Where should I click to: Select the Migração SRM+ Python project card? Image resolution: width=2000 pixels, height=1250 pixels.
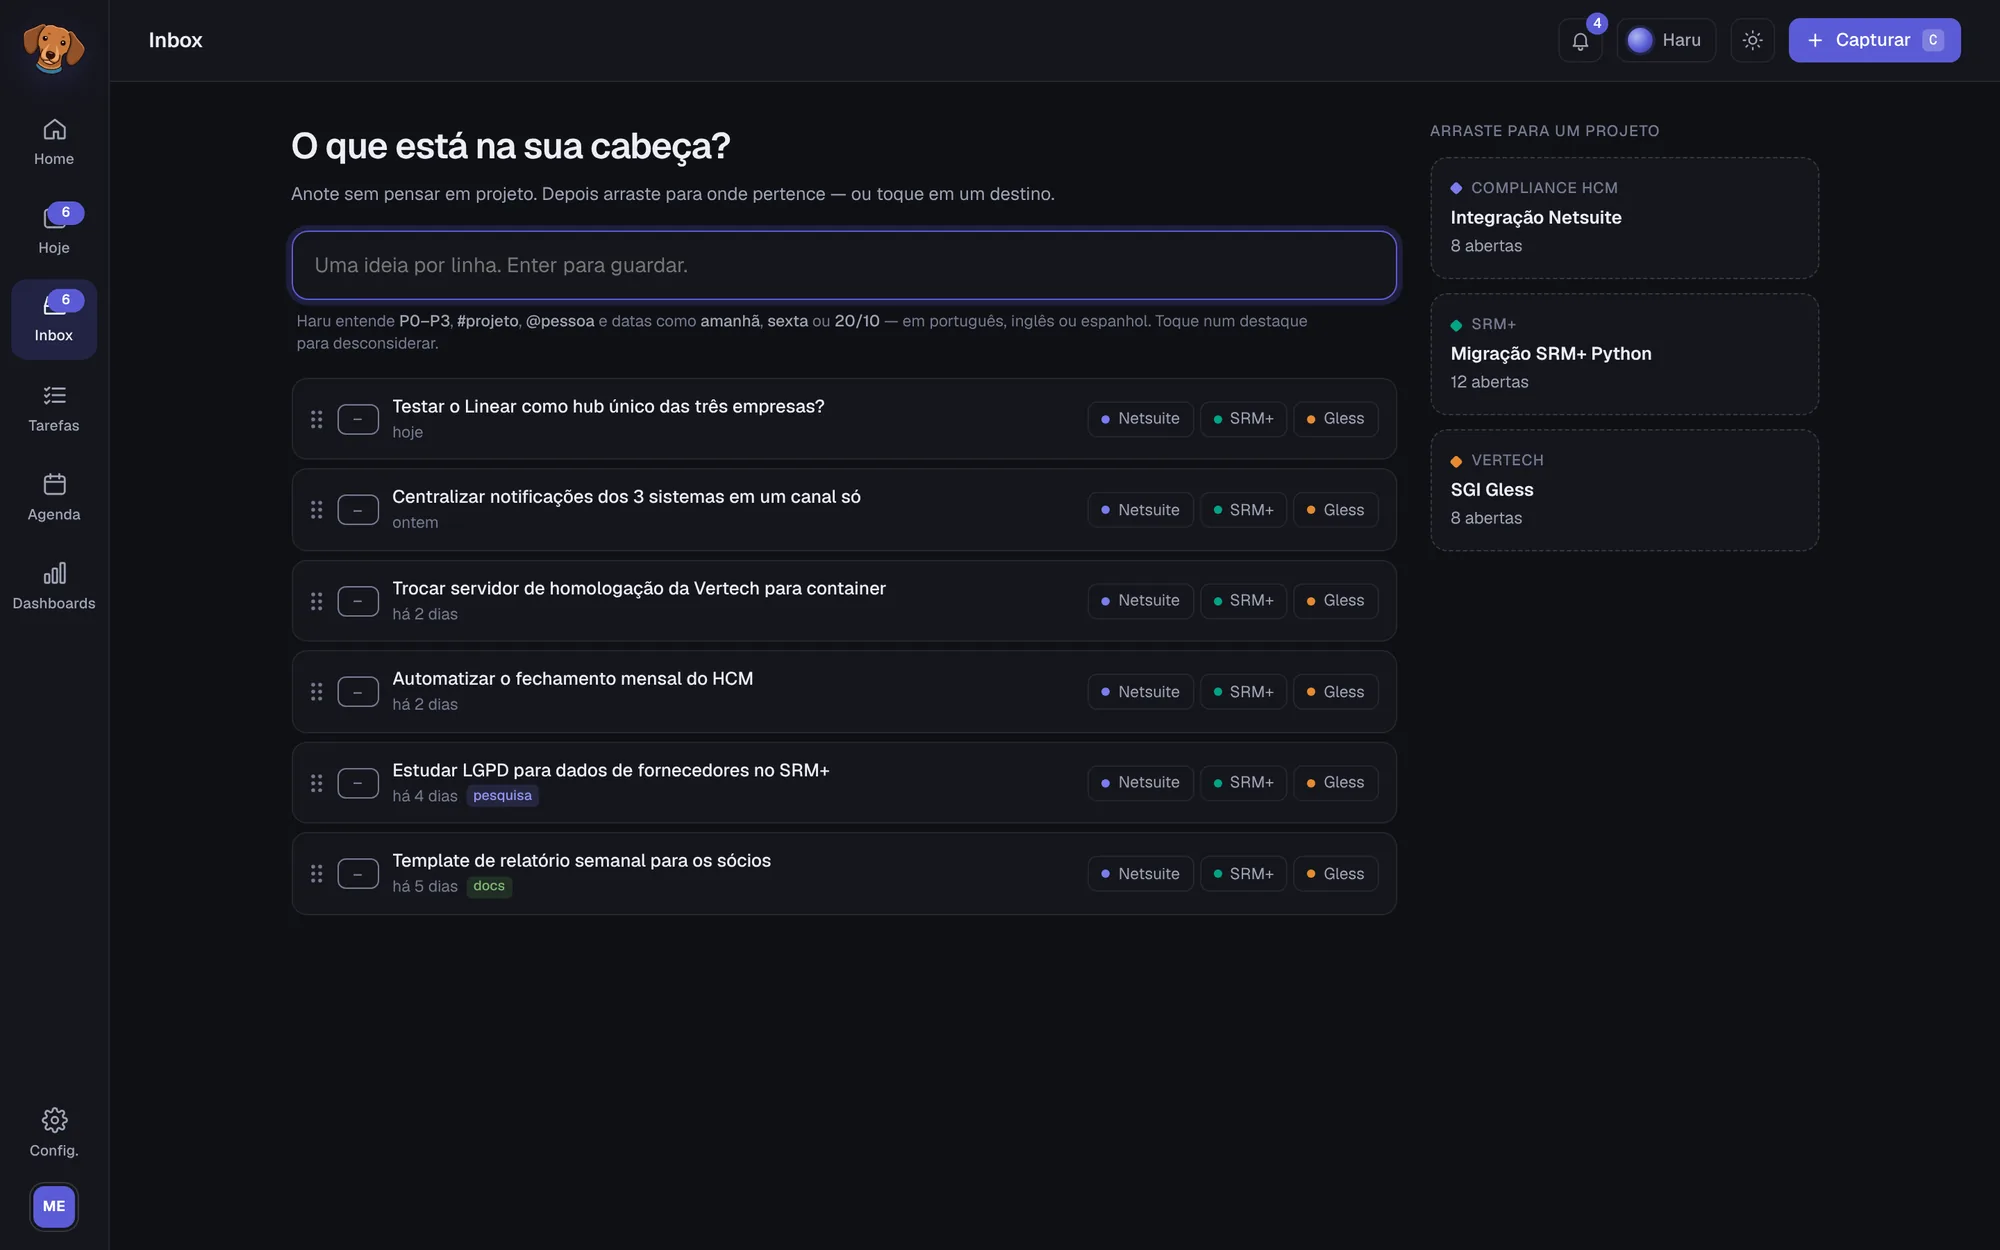(x=1624, y=354)
